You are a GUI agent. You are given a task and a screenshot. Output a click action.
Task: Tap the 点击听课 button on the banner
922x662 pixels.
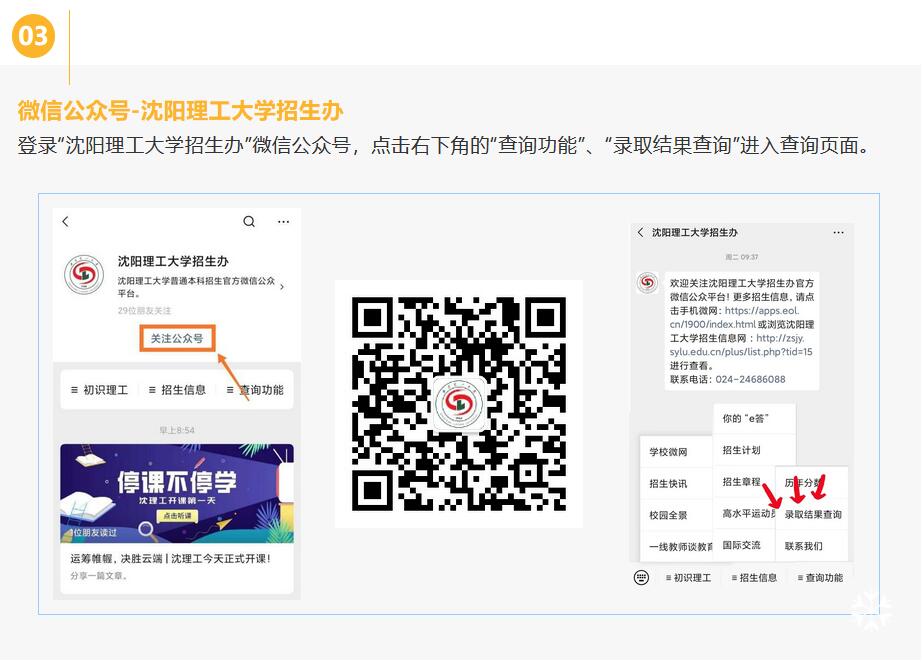coord(177,516)
